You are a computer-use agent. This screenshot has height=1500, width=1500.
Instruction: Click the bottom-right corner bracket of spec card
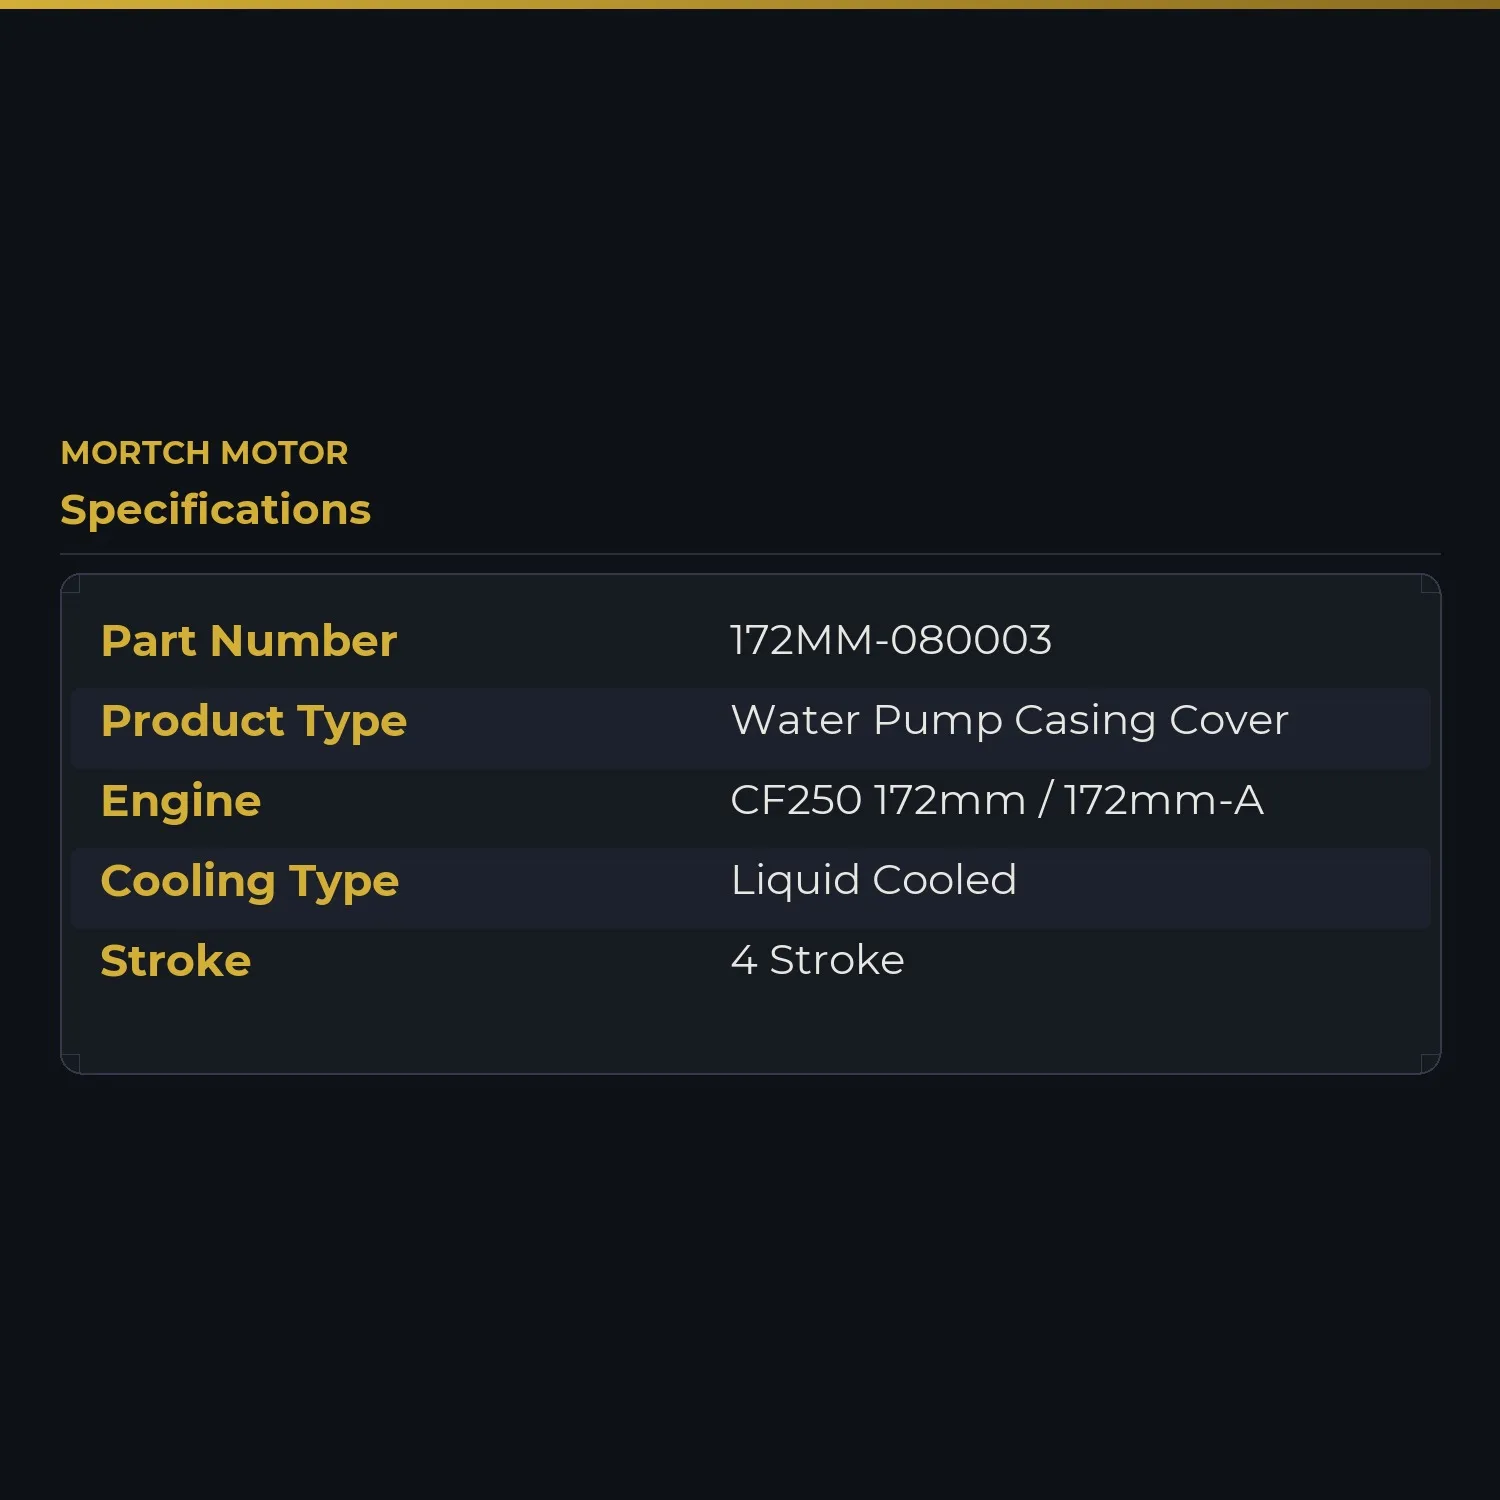click(x=1431, y=1064)
